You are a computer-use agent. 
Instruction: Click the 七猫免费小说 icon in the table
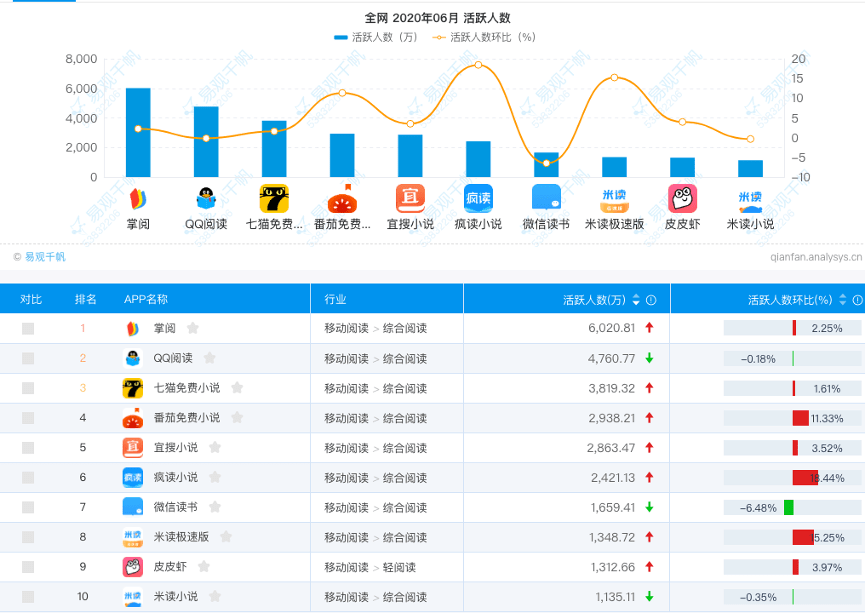[133, 388]
